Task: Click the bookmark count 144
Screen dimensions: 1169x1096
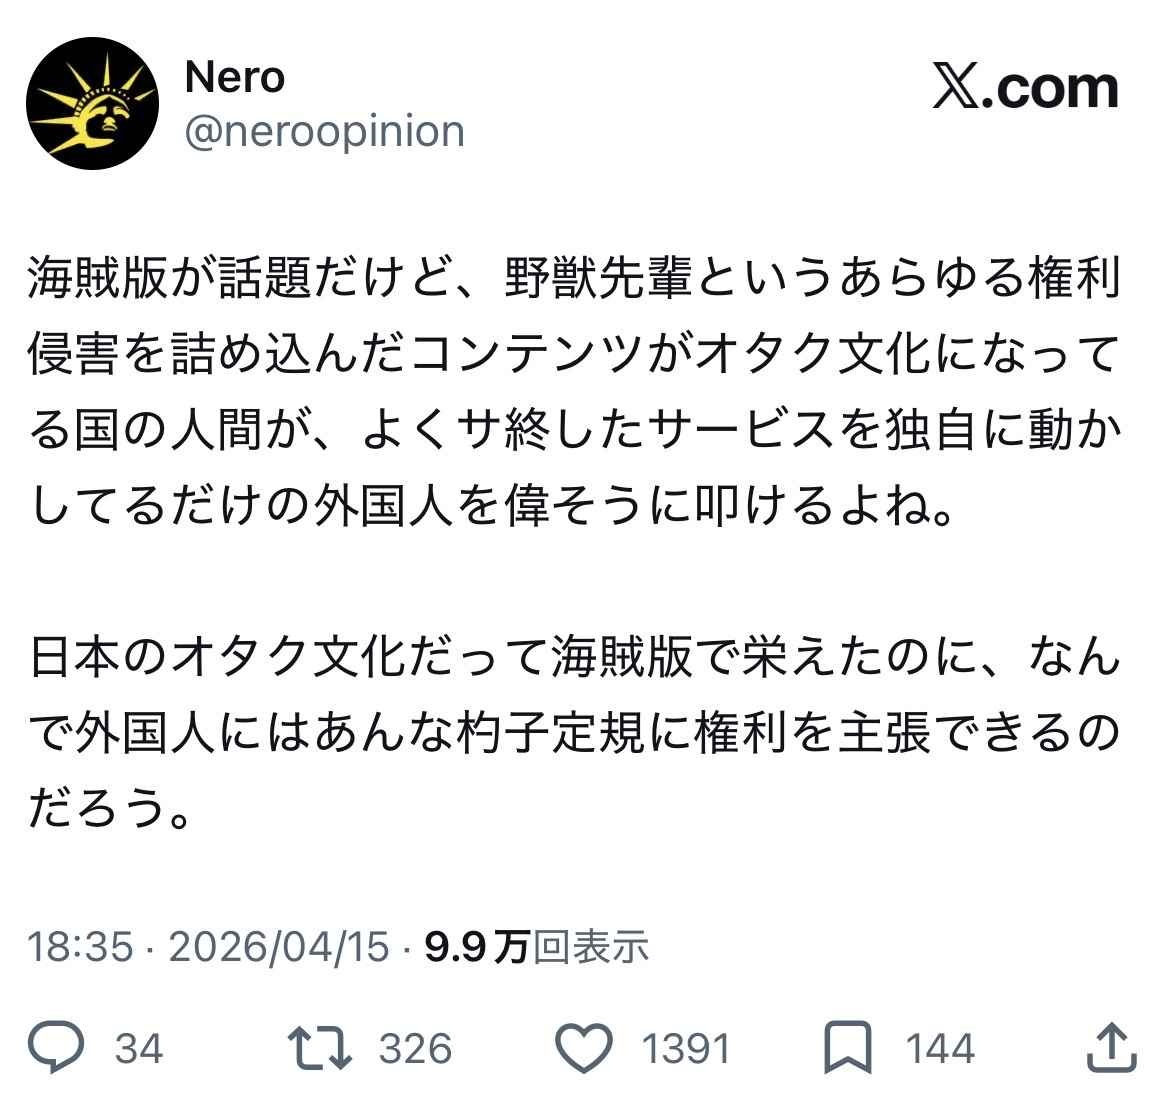Action: (939, 1048)
